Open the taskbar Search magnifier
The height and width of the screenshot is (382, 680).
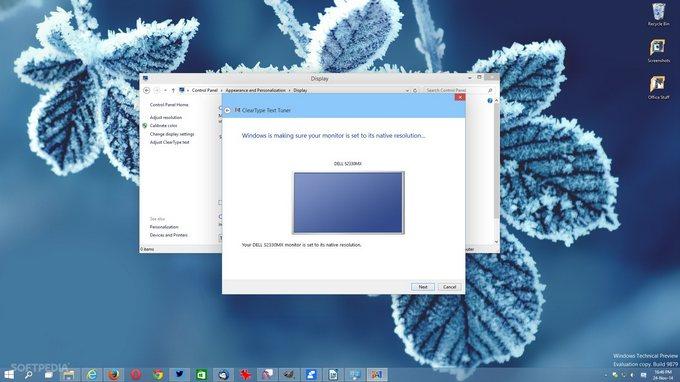pyautogui.click(x=29, y=375)
